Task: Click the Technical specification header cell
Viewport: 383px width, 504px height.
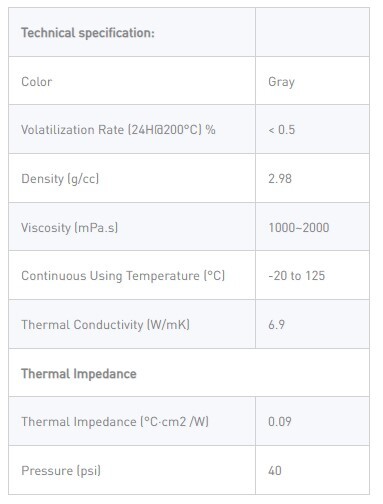Action: (132, 32)
